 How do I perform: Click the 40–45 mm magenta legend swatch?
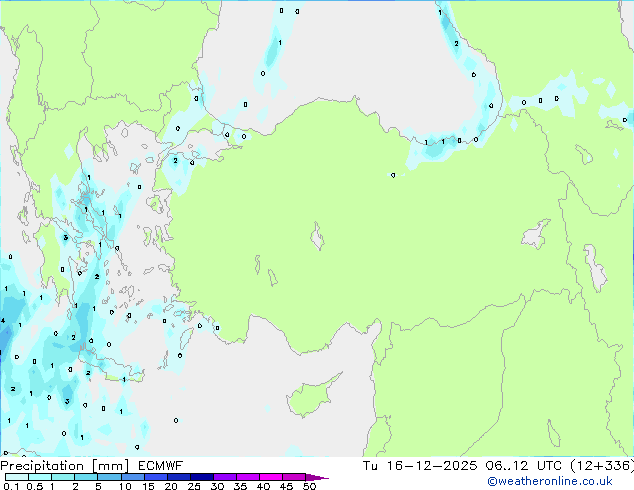[271, 477]
